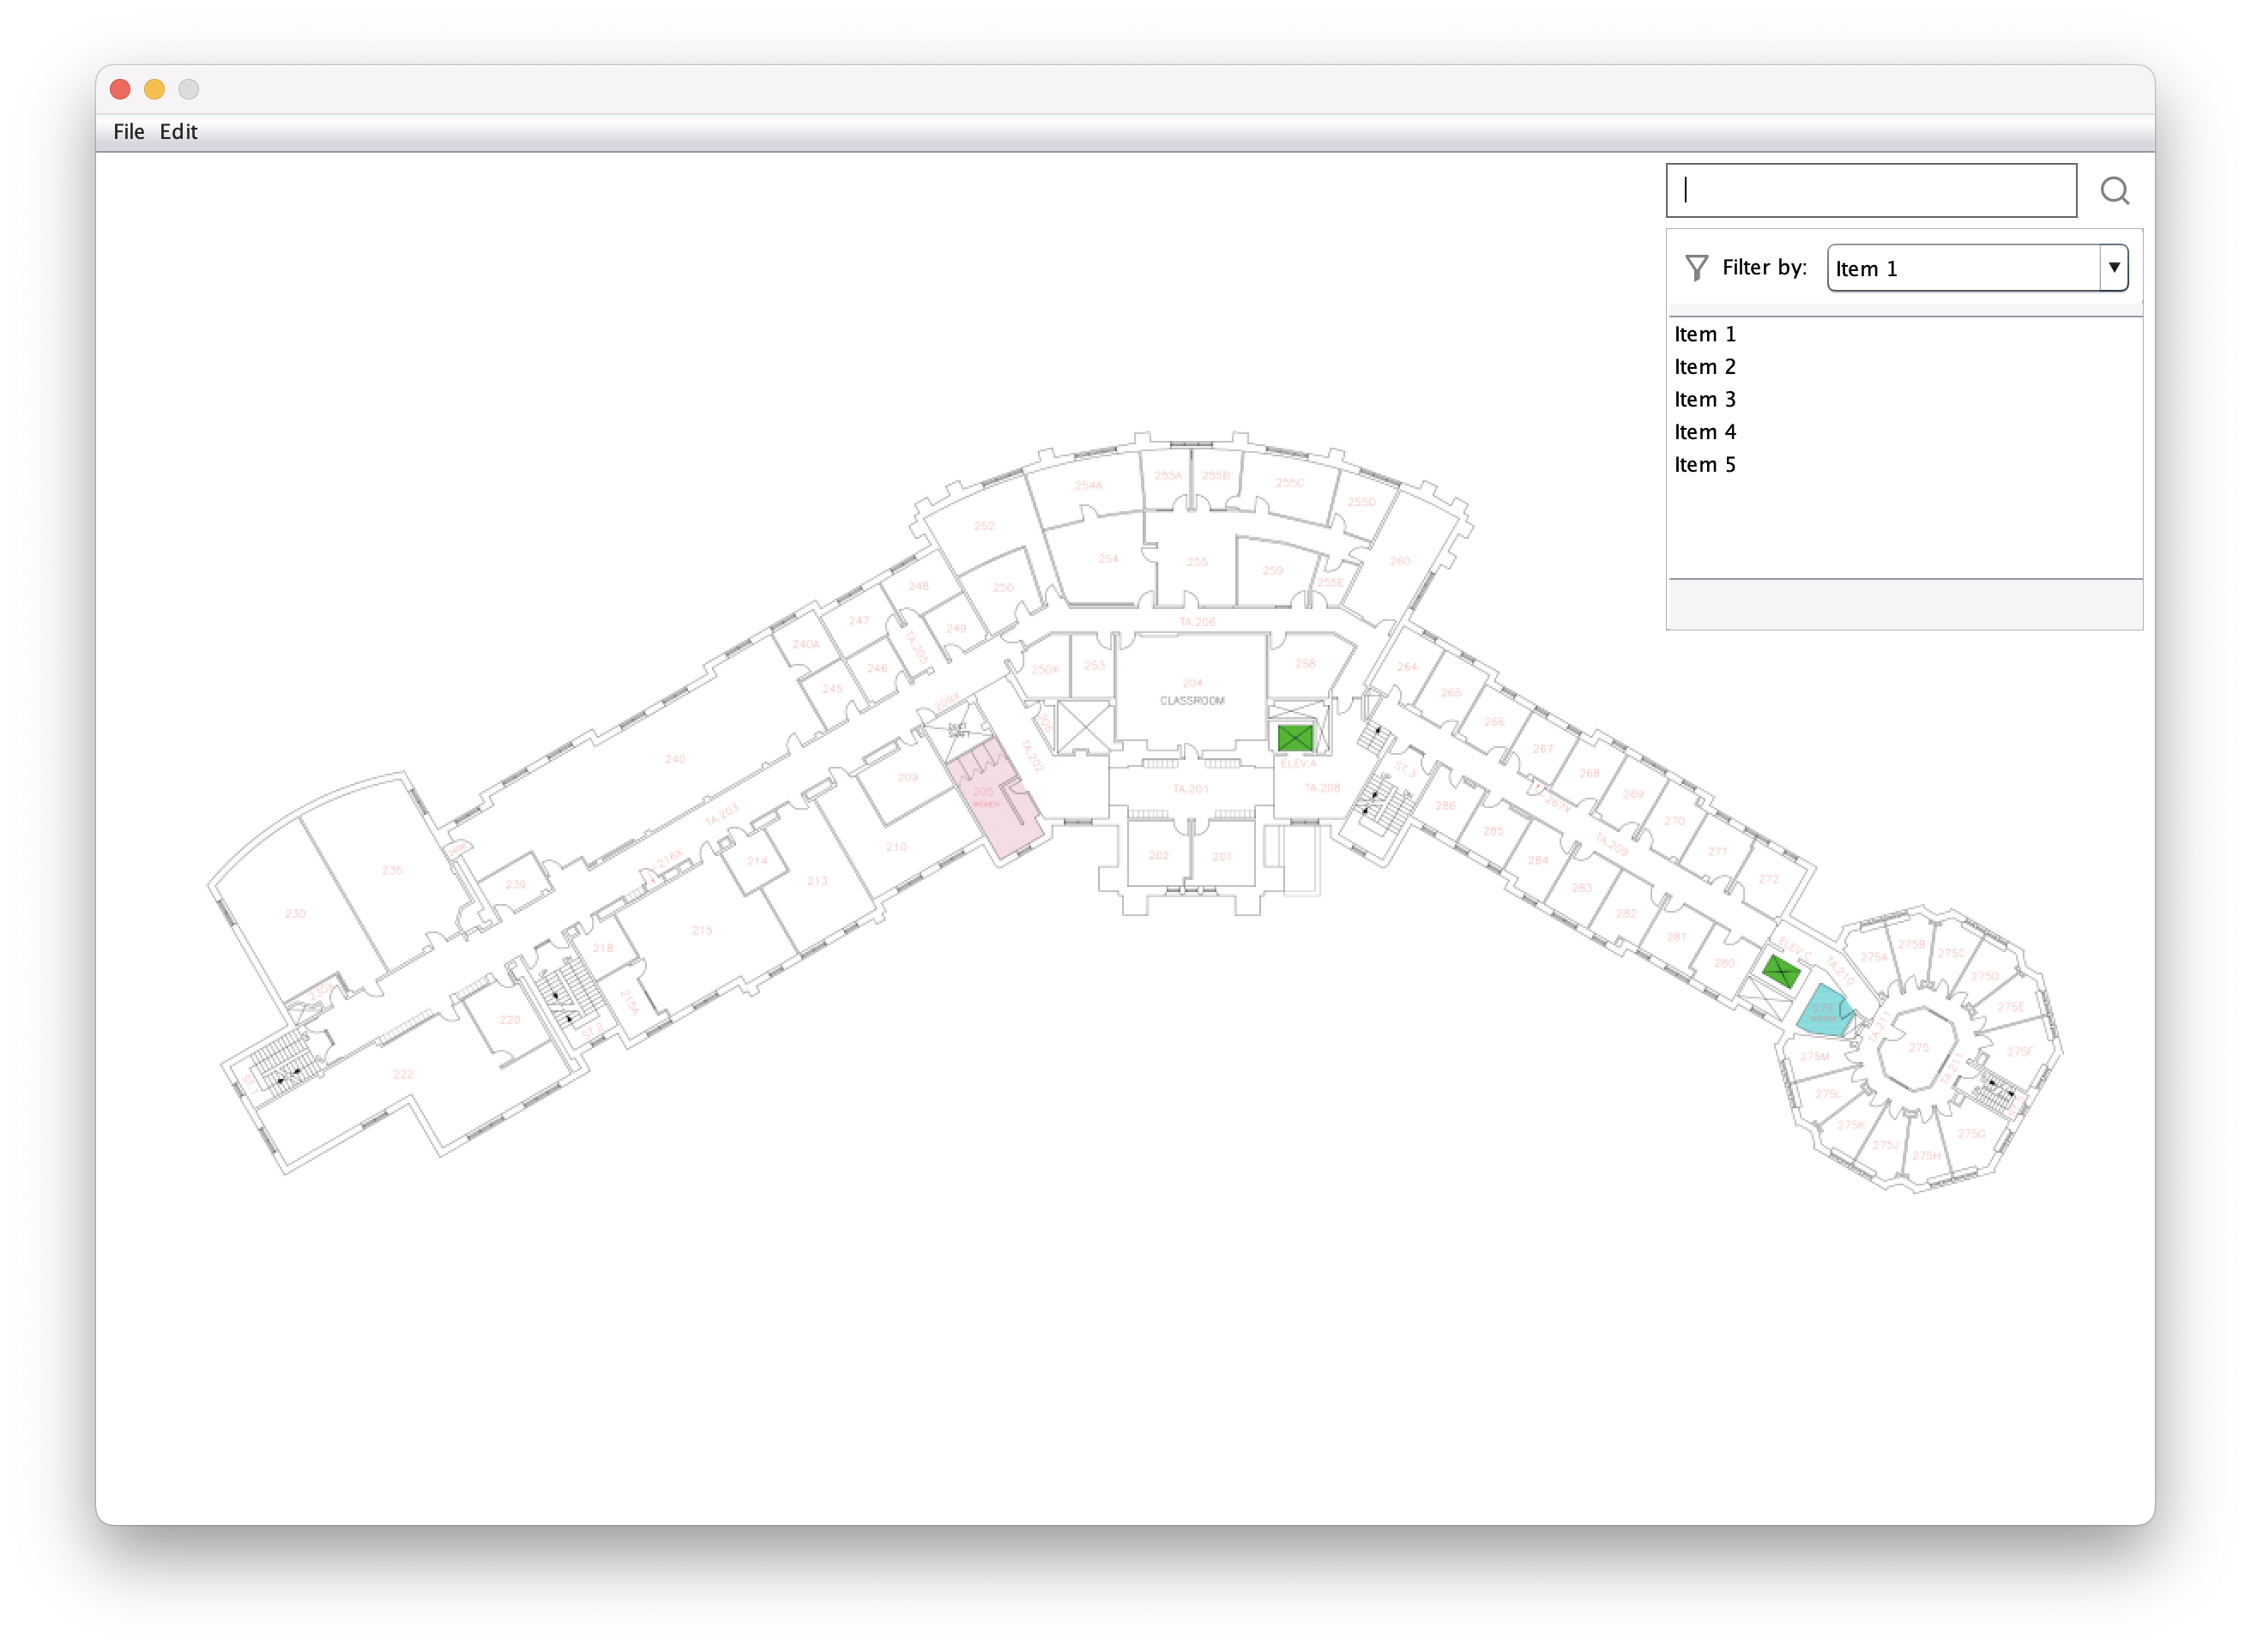
Task: Open the Filter by dropdown arrow
Action: tap(2113, 268)
